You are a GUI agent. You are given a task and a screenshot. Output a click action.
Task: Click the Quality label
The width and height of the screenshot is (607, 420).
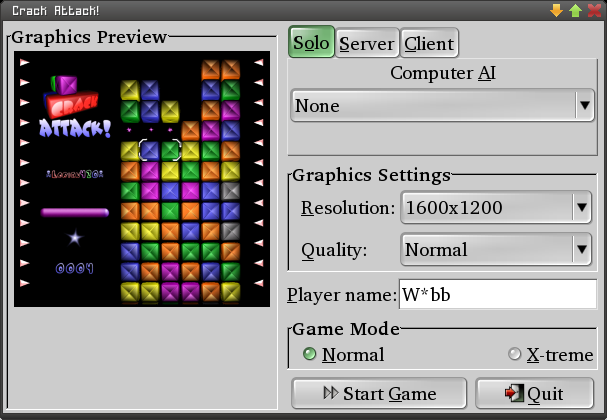(334, 250)
